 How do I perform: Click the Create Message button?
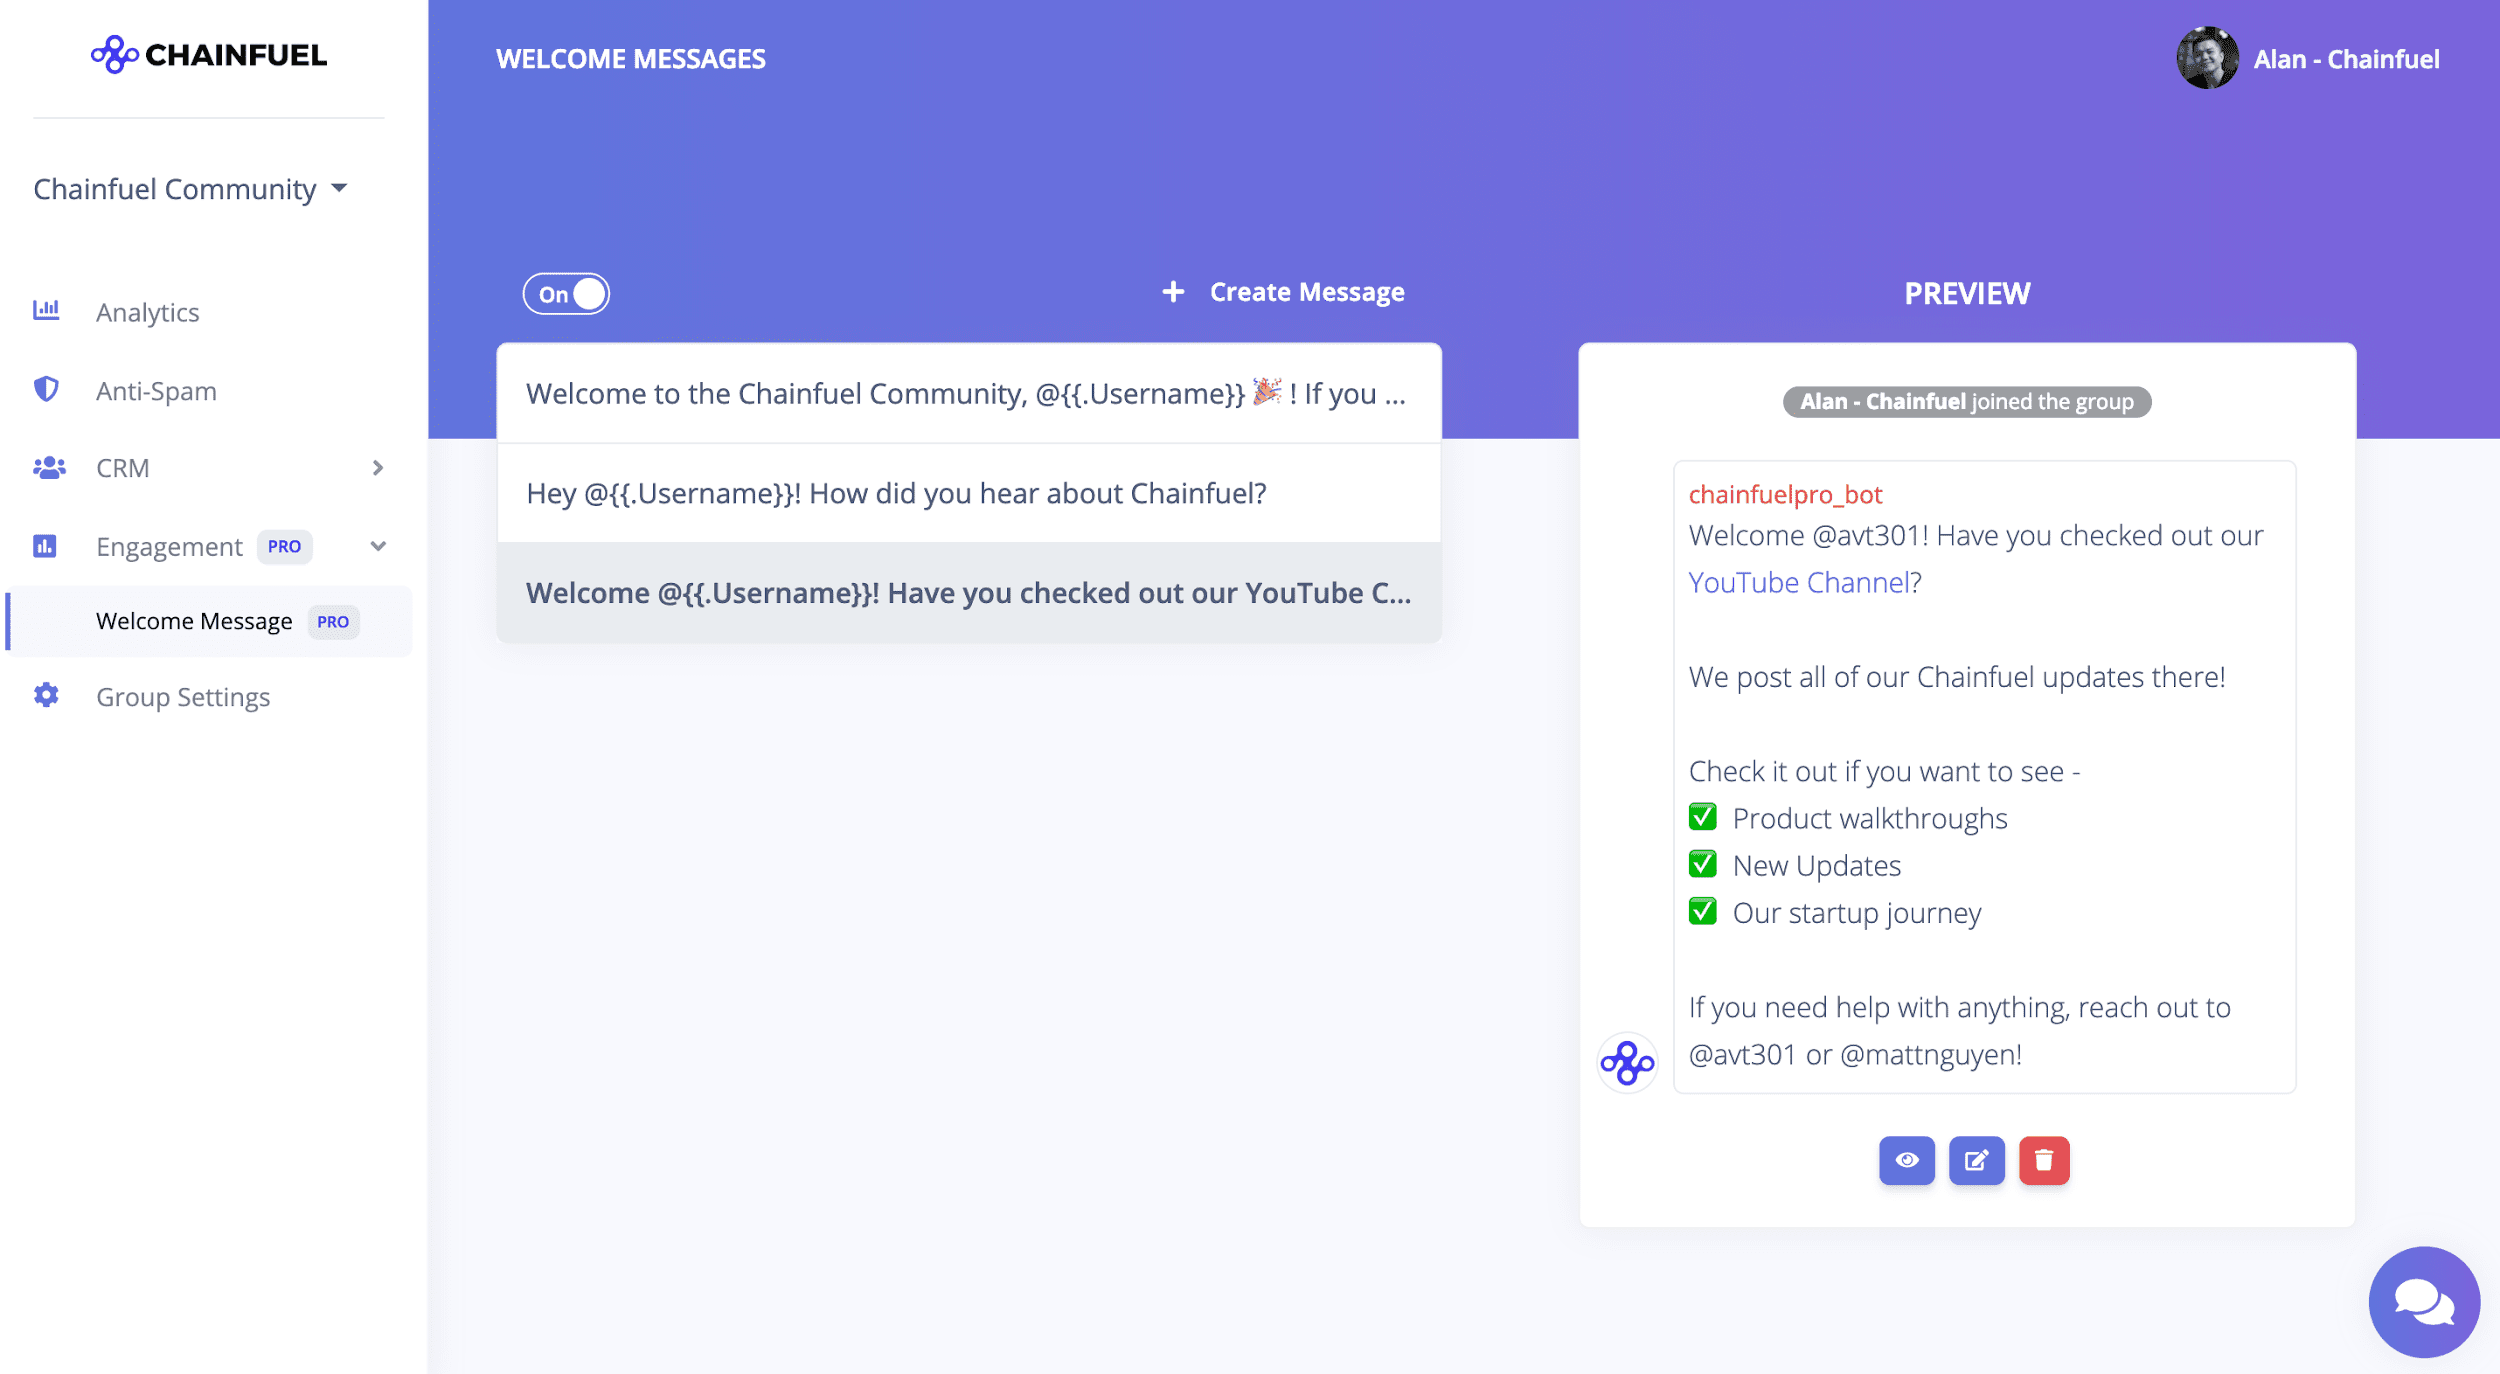point(1306,292)
